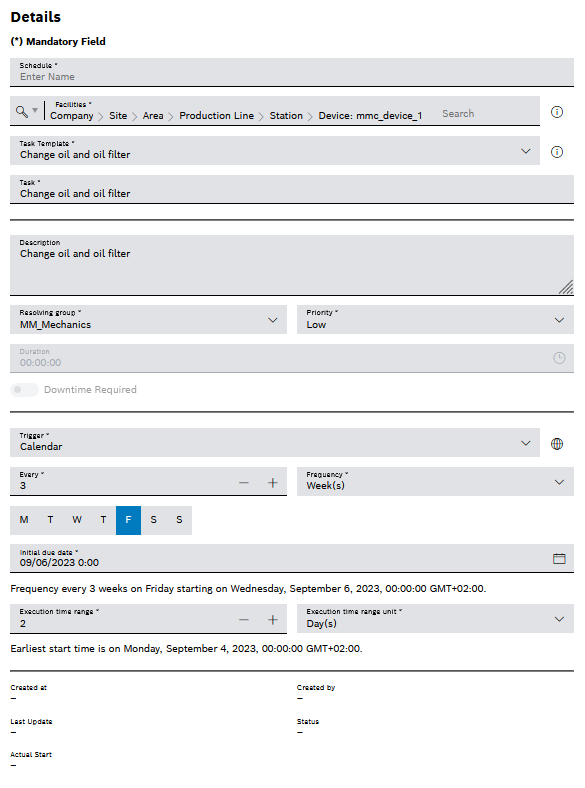
Task: Click the 'Frequency every 3 weeks' summary text
Action: pos(248,588)
